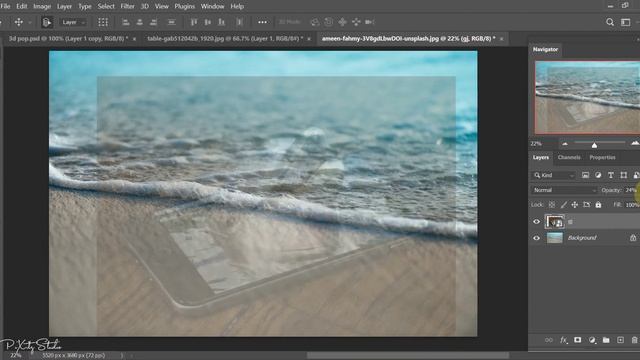Image resolution: width=640 pixels, height=360 pixels.
Task: Click the Opacity 24% field
Action: (x=631, y=190)
